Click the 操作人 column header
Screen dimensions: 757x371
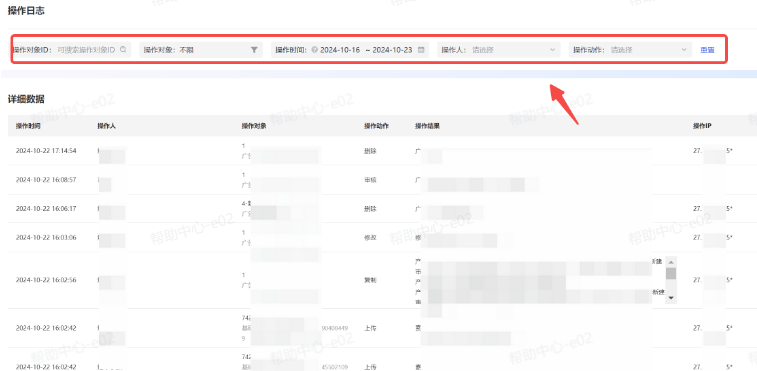106,126
